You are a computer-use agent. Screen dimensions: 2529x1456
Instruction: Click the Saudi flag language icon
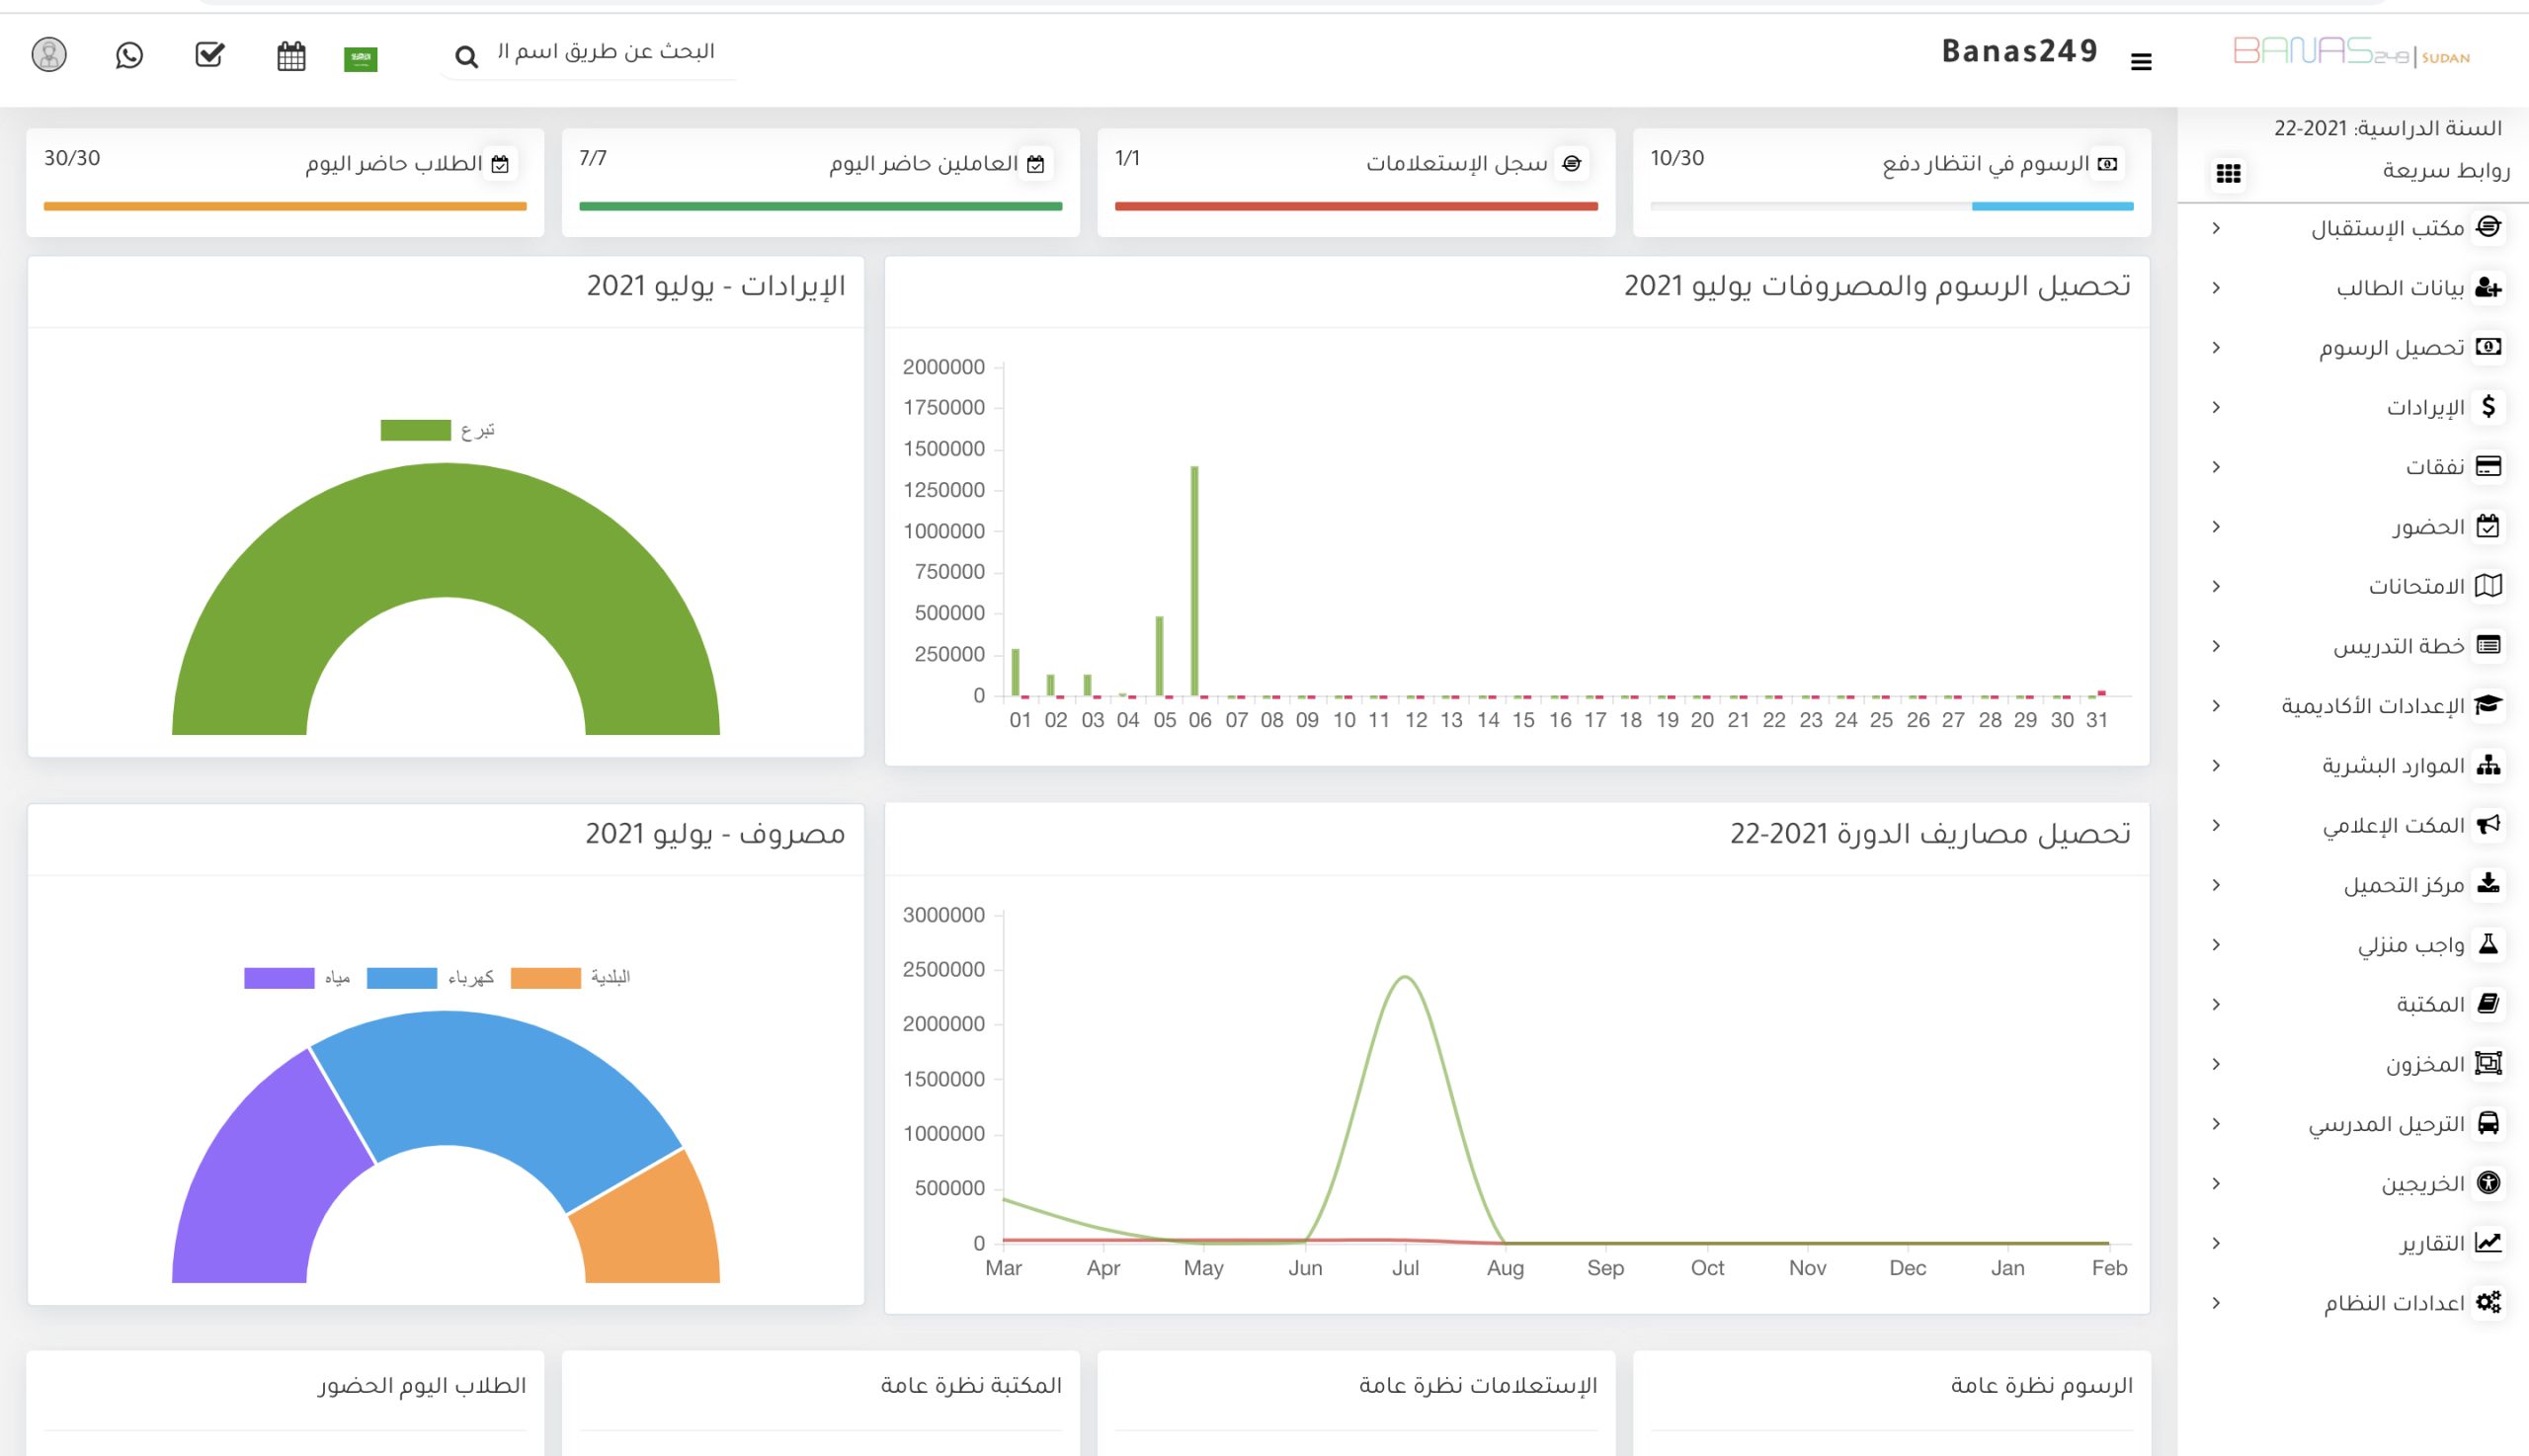coord(360,59)
